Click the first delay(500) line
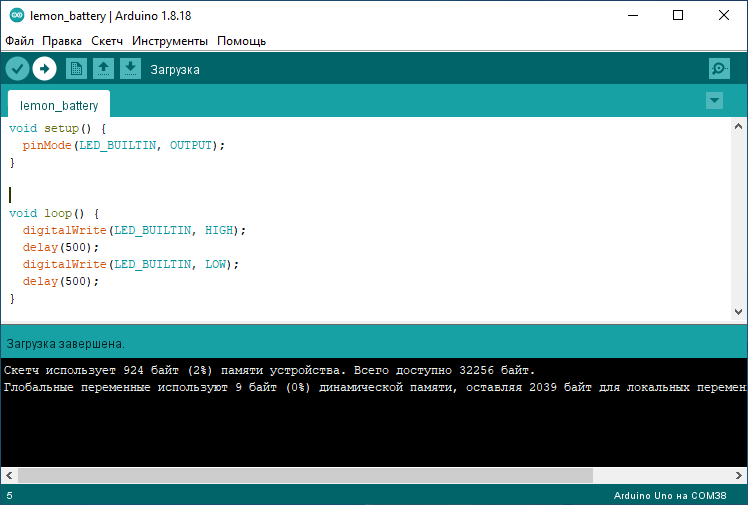 (x=61, y=247)
